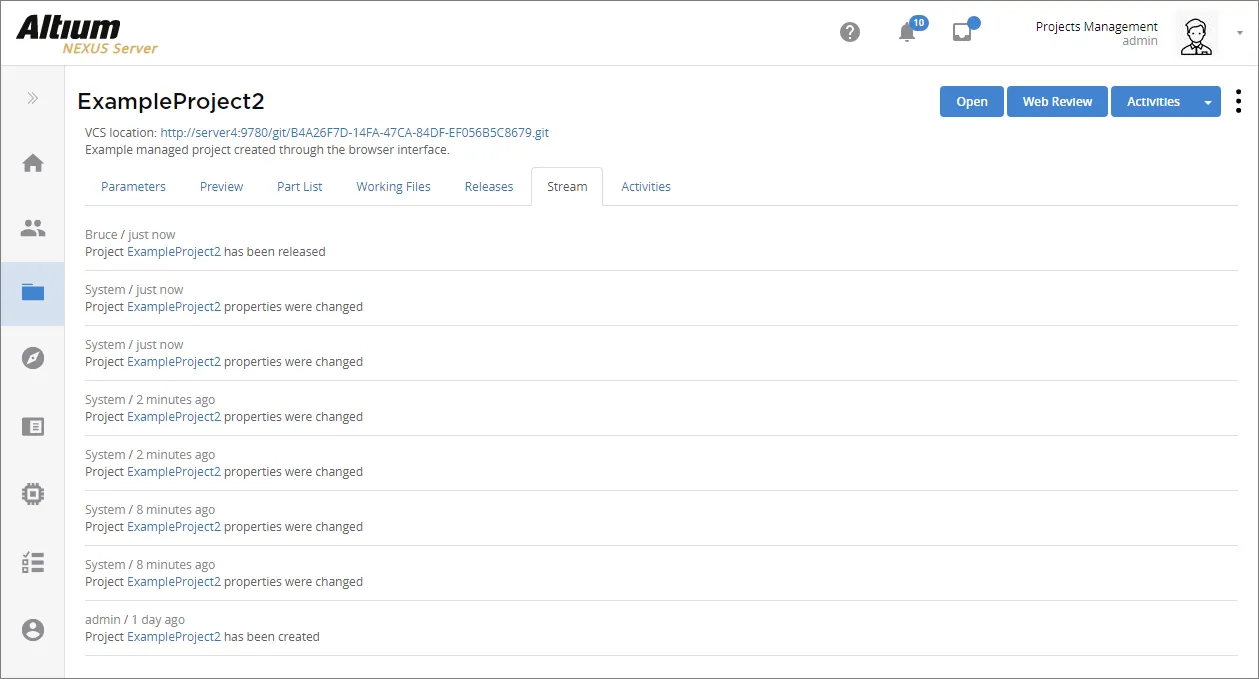Open the Working Files tab
Screen dimensions: 1259x679
[x=393, y=187]
